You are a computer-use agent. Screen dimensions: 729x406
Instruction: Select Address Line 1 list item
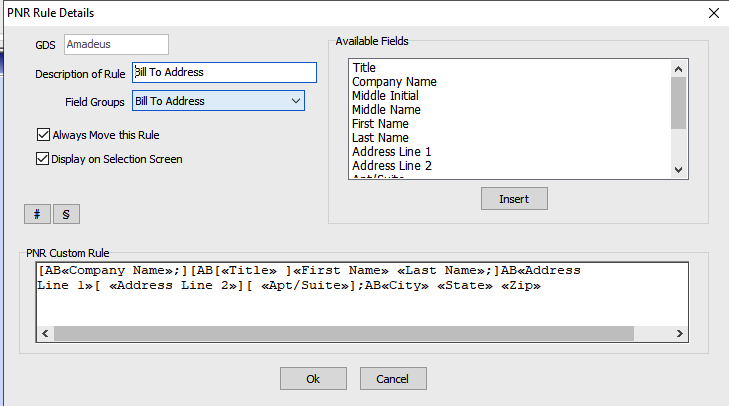(391, 152)
